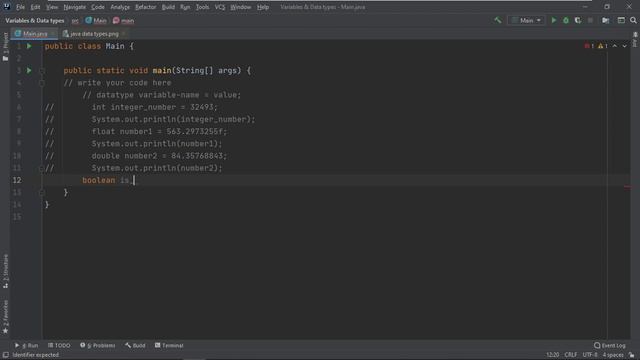Click line number 12 in gutter

tap(17, 180)
